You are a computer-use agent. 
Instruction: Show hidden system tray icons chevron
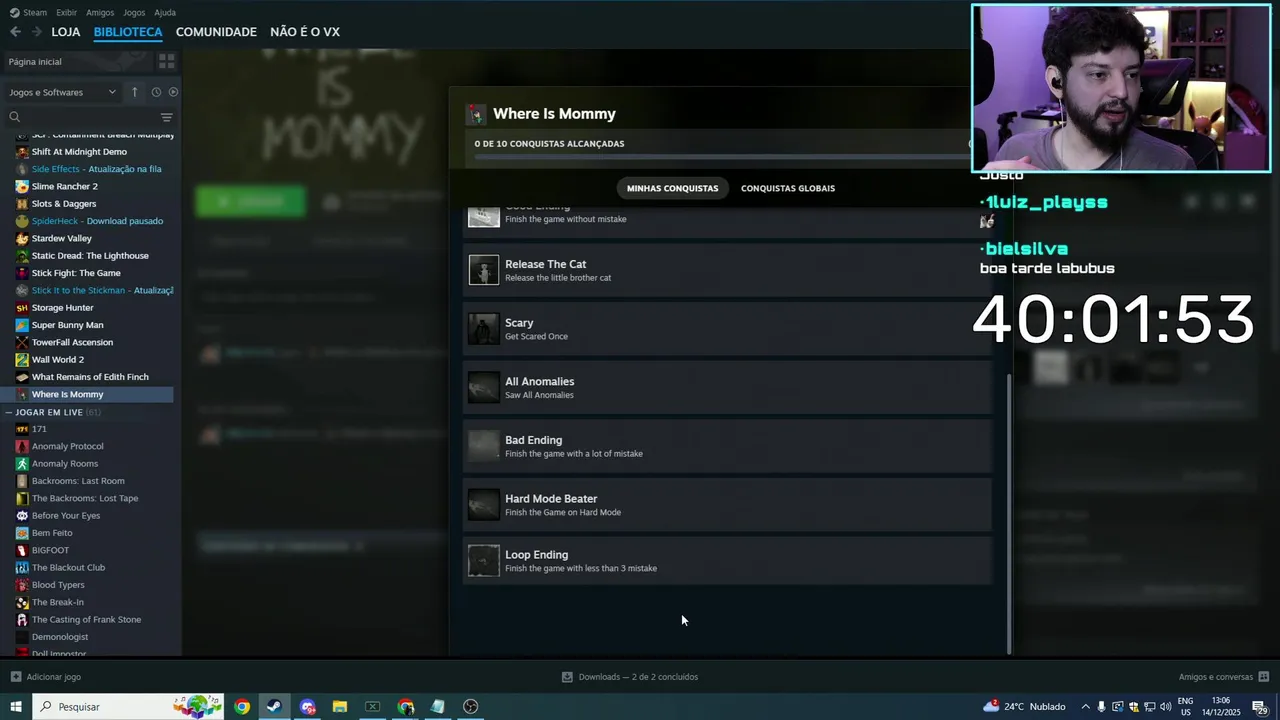pyautogui.click(x=1086, y=707)
